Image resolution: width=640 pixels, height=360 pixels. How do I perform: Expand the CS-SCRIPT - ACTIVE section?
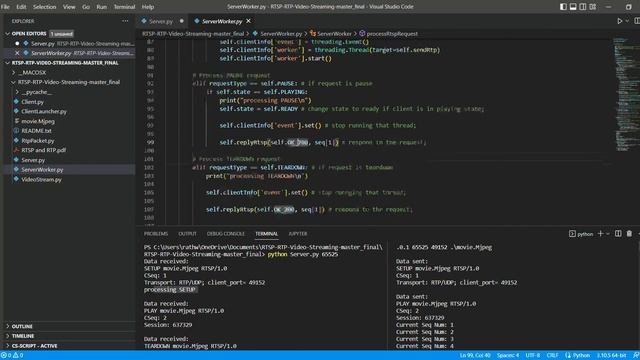click(x=7, y=346)
